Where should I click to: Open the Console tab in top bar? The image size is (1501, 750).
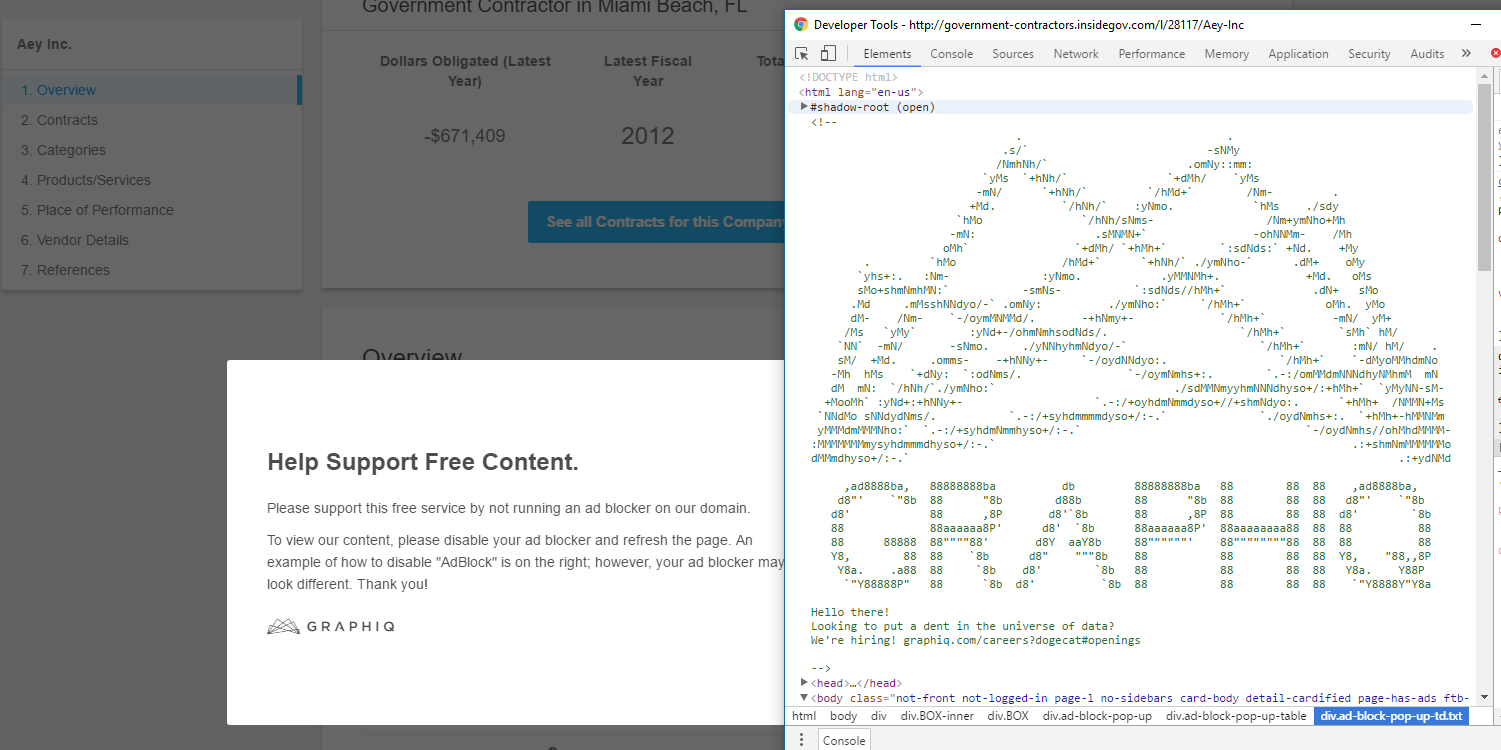point(952,54)
